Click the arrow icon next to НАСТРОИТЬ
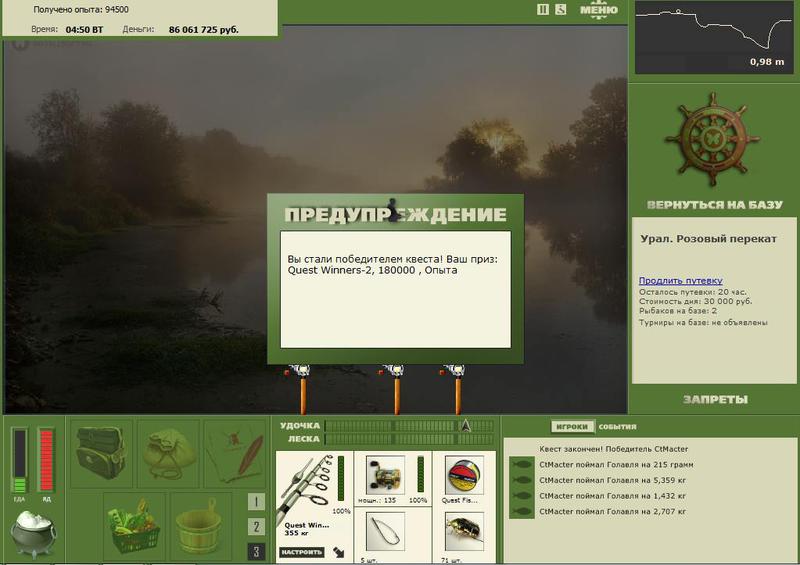 click(x=339, y=552)
